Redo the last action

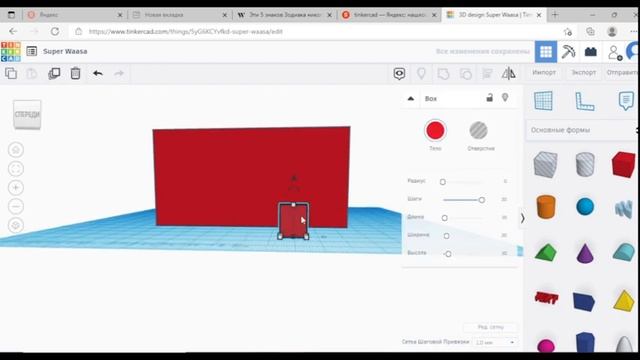pos(119,73)
